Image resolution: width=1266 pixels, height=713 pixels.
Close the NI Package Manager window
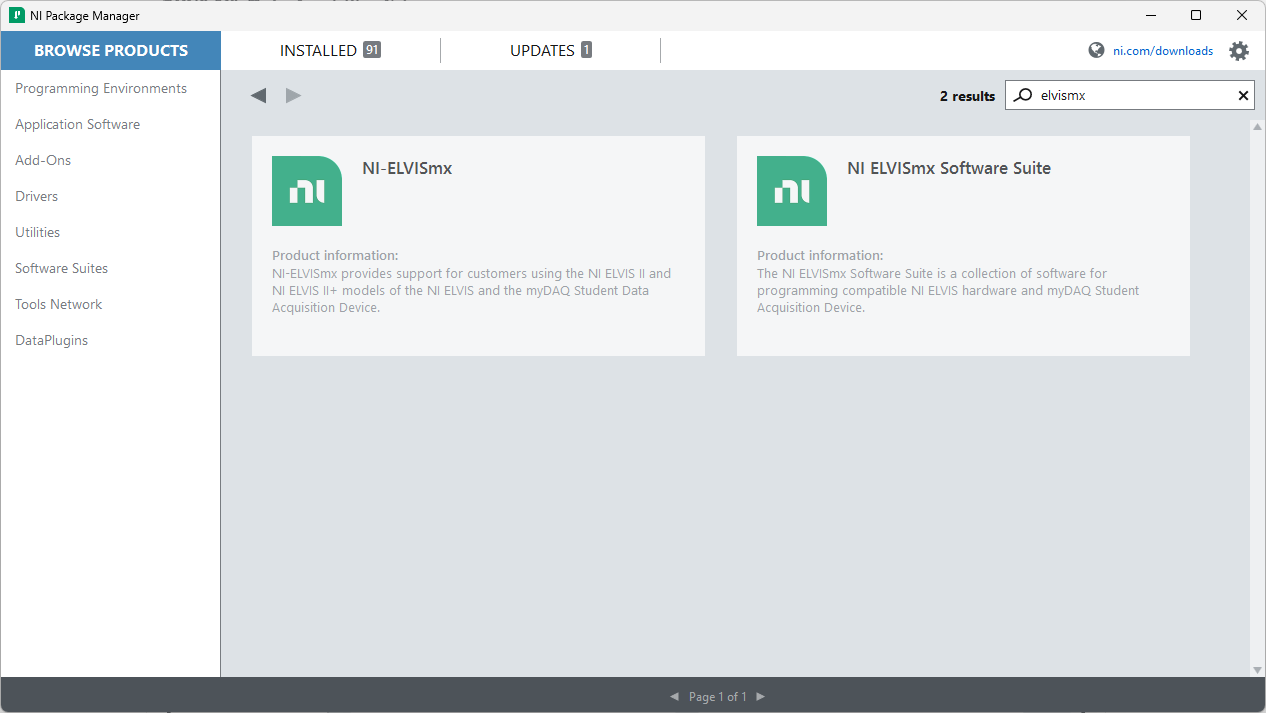click(1242, 15)
